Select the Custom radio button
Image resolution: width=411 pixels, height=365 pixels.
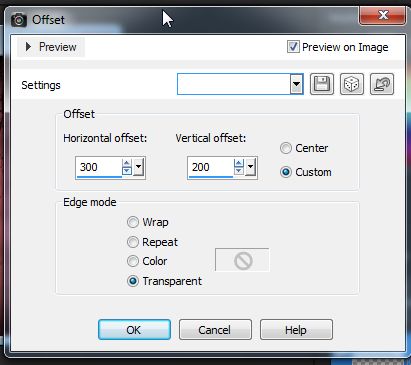[286, 172]
